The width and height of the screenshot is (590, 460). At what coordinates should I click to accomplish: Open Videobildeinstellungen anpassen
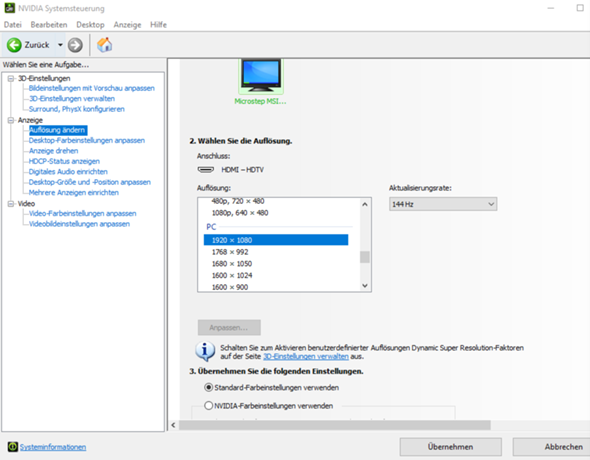tap(79, 224)
